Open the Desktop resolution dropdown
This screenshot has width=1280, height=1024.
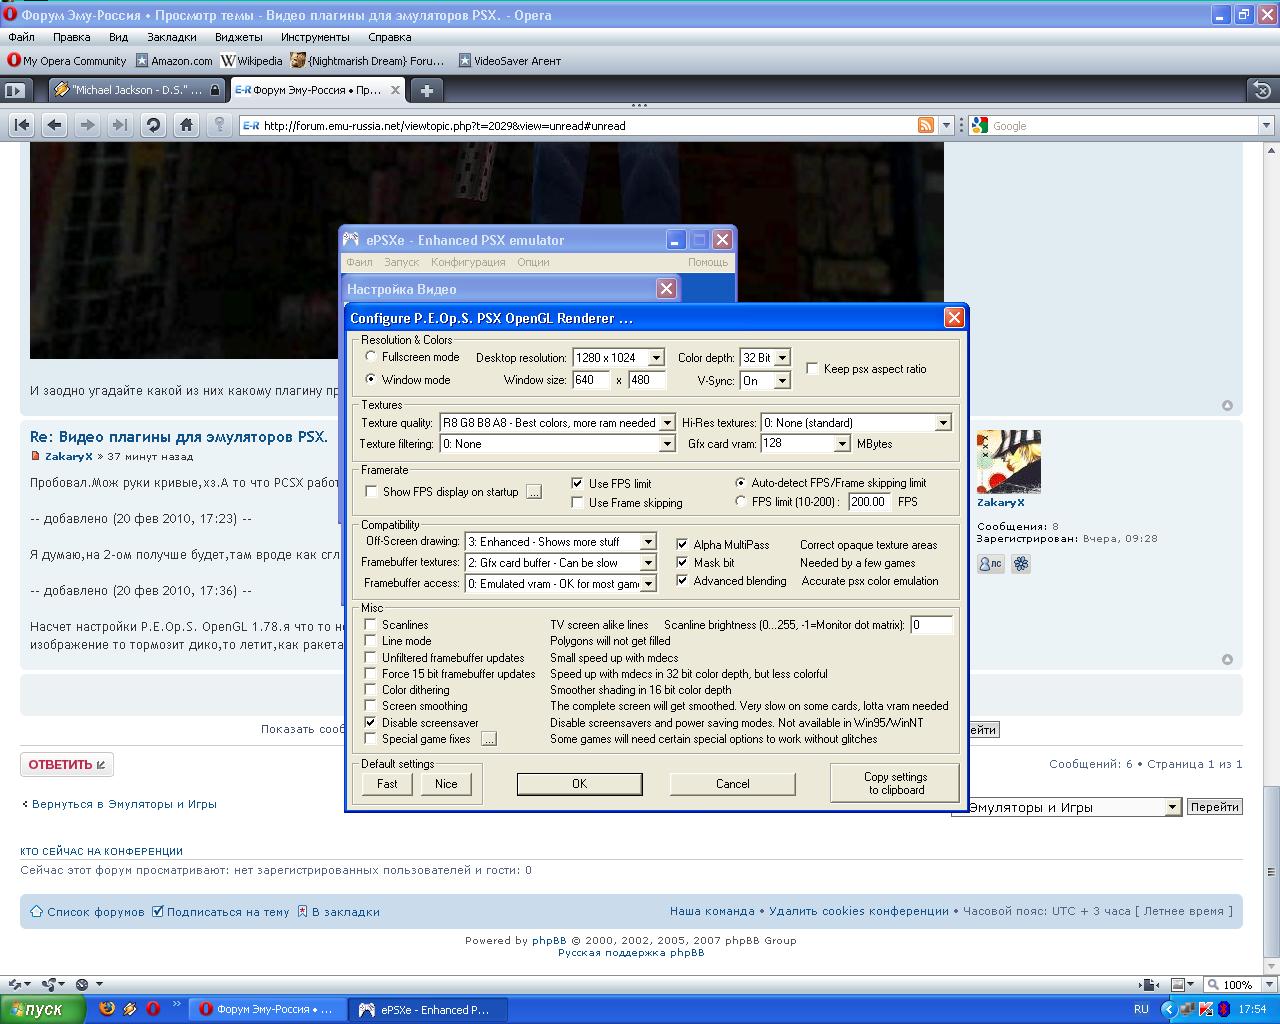tap(656, 358)
